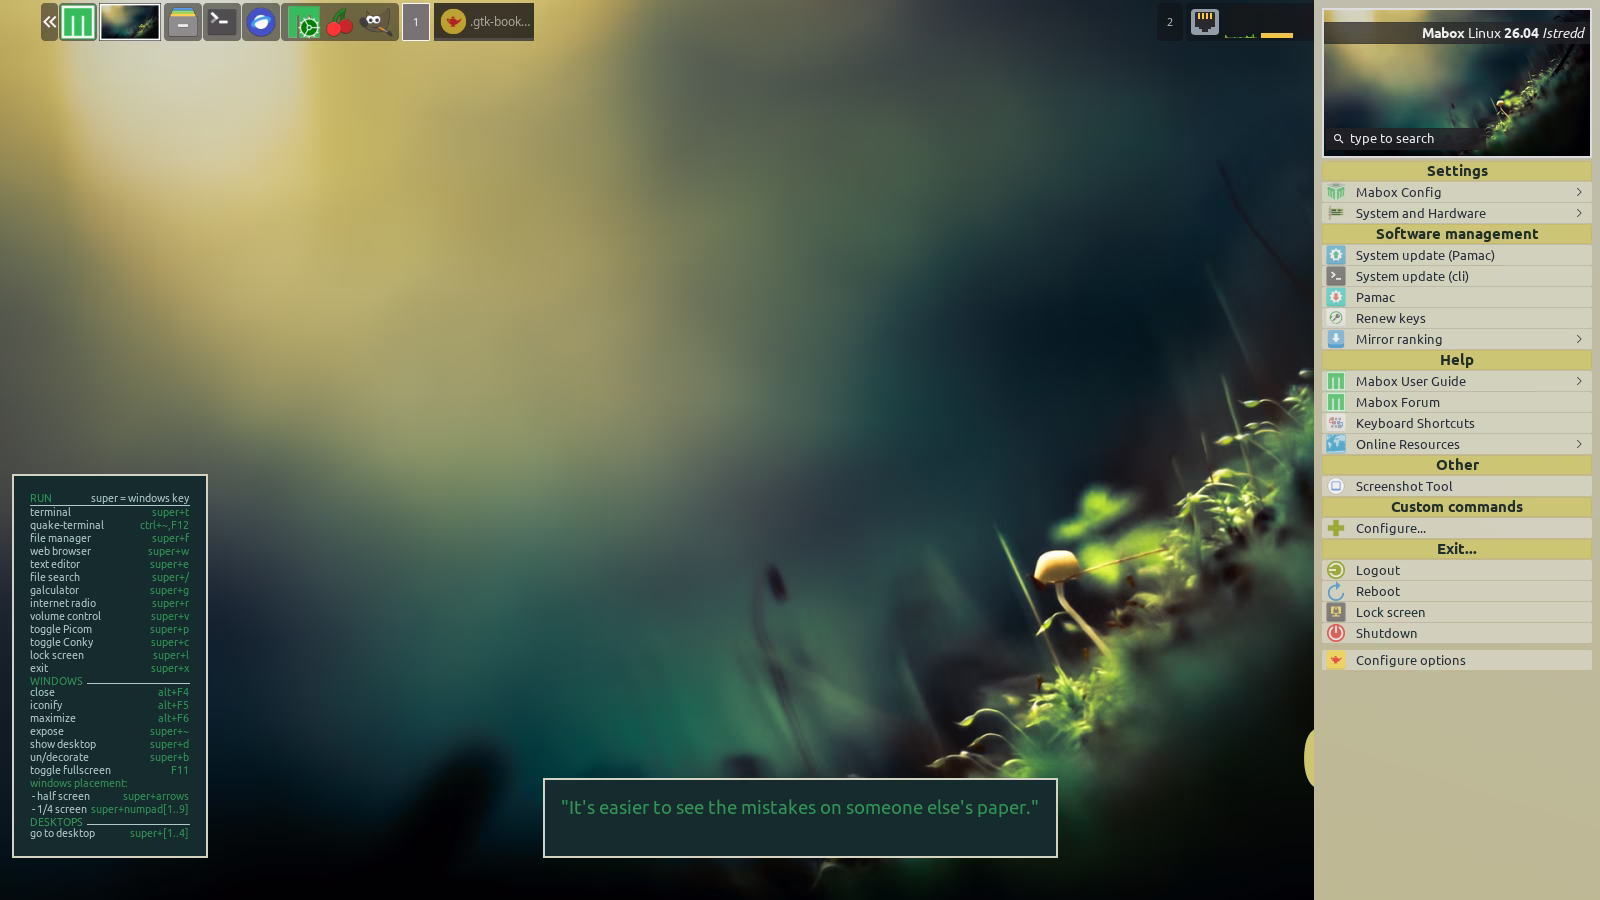Open the terminal launcher in the panel
Viewport: 1600px width, 900px height.
coord(221,22)
